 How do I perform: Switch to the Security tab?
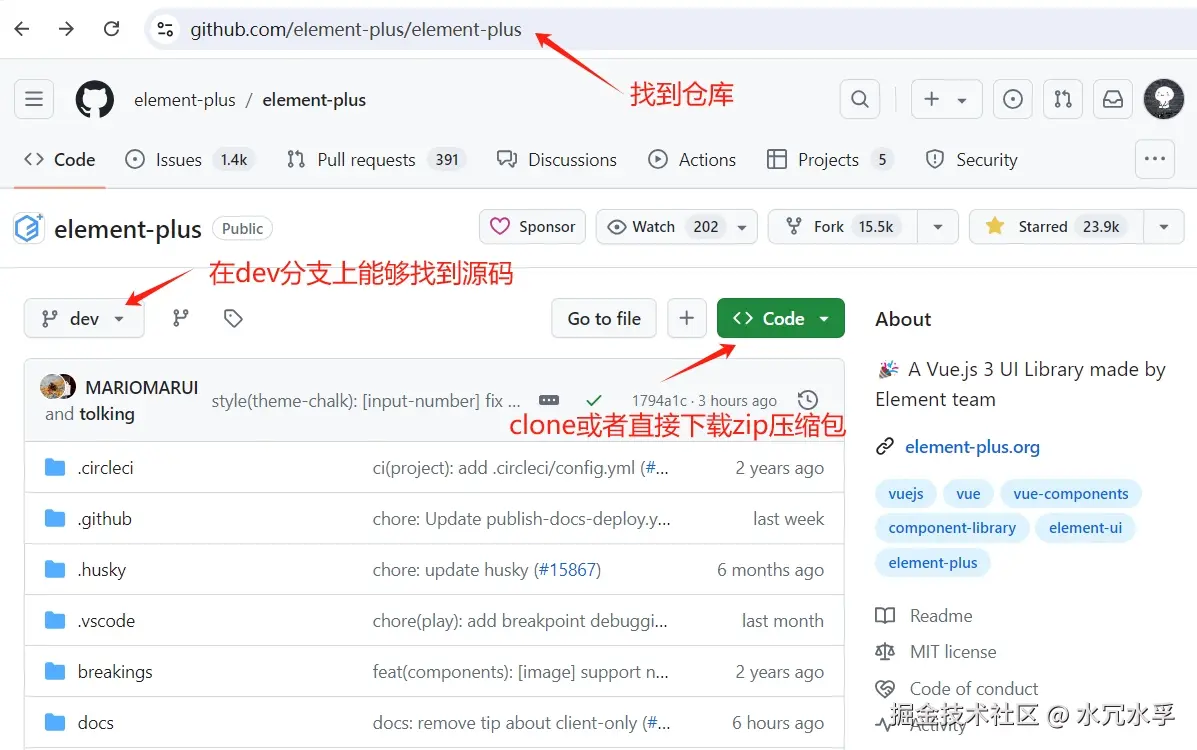(x=972, y=160)
